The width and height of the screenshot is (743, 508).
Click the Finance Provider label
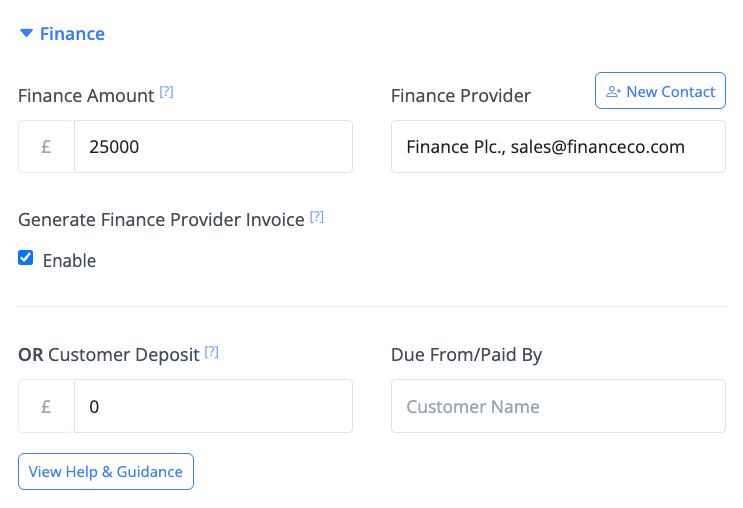click(460, 96)
